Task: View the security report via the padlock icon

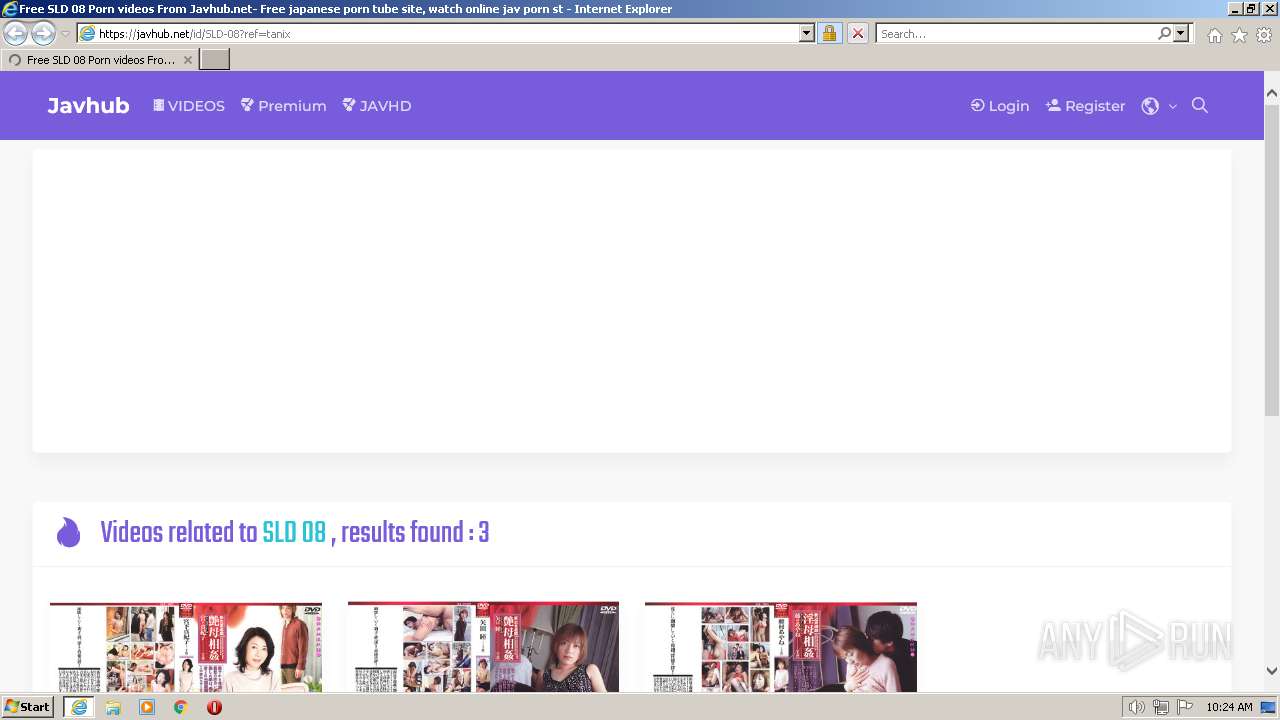Action: coord(829,33)
